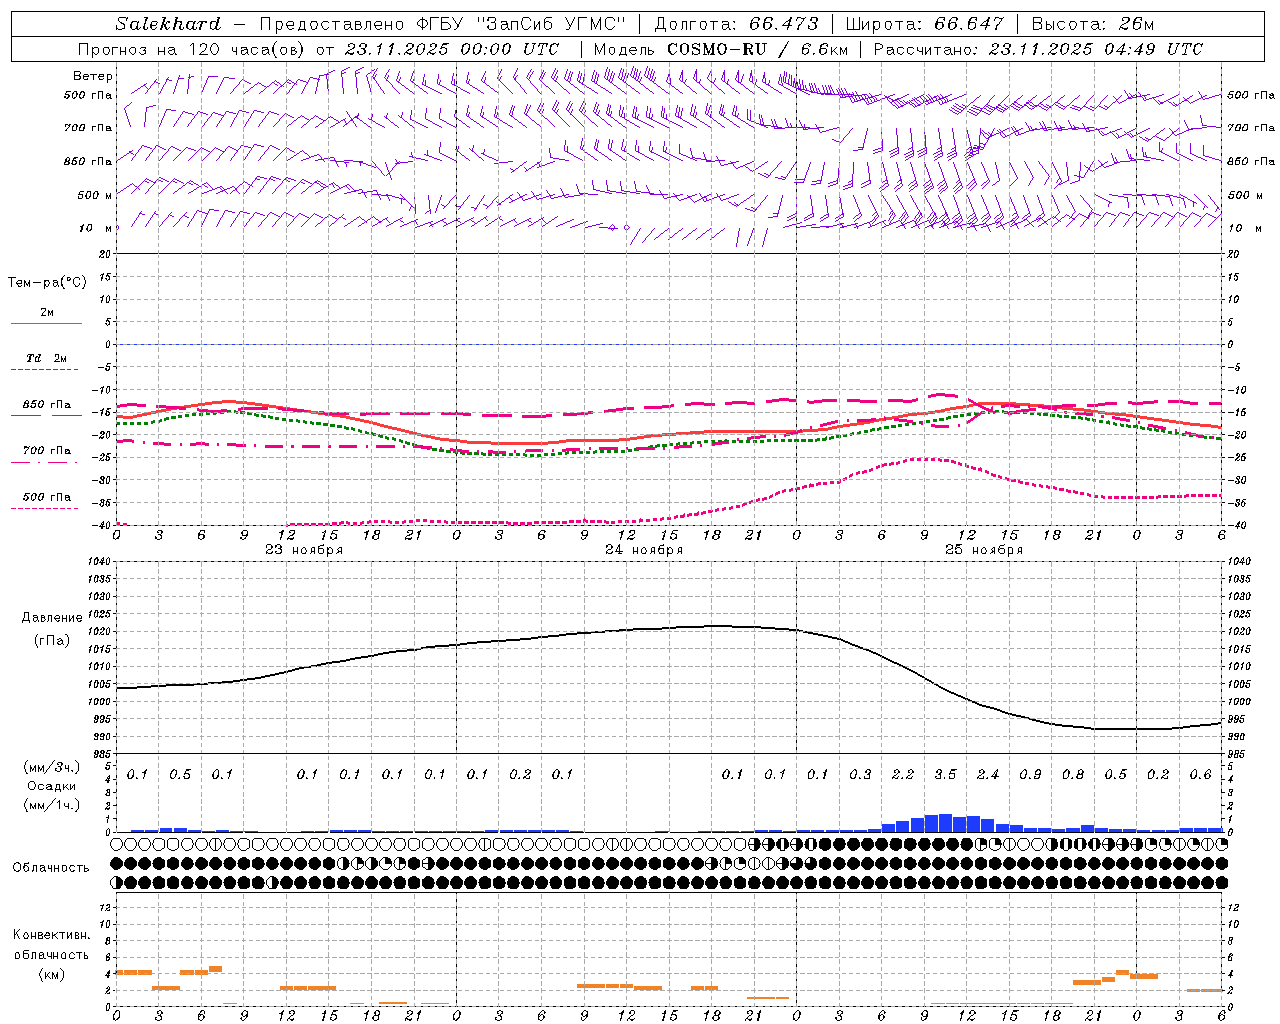Screen dimensions: 1280x1024
Task: Click the 'Td 2м' dew point legend entry
Action: pyautogui.click(x=46, y=358)
